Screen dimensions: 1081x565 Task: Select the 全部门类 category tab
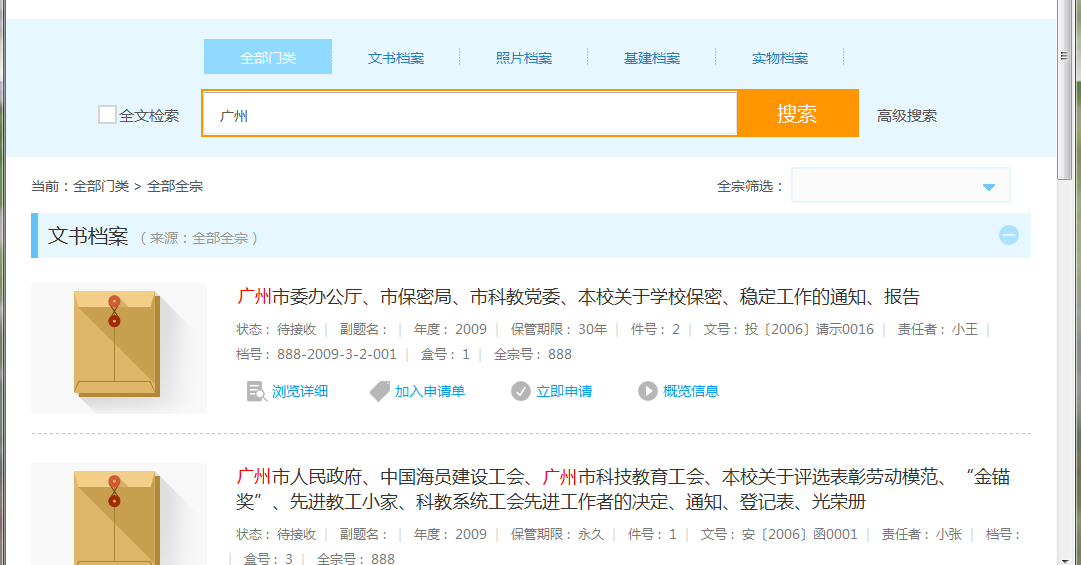tap(267, 57)
